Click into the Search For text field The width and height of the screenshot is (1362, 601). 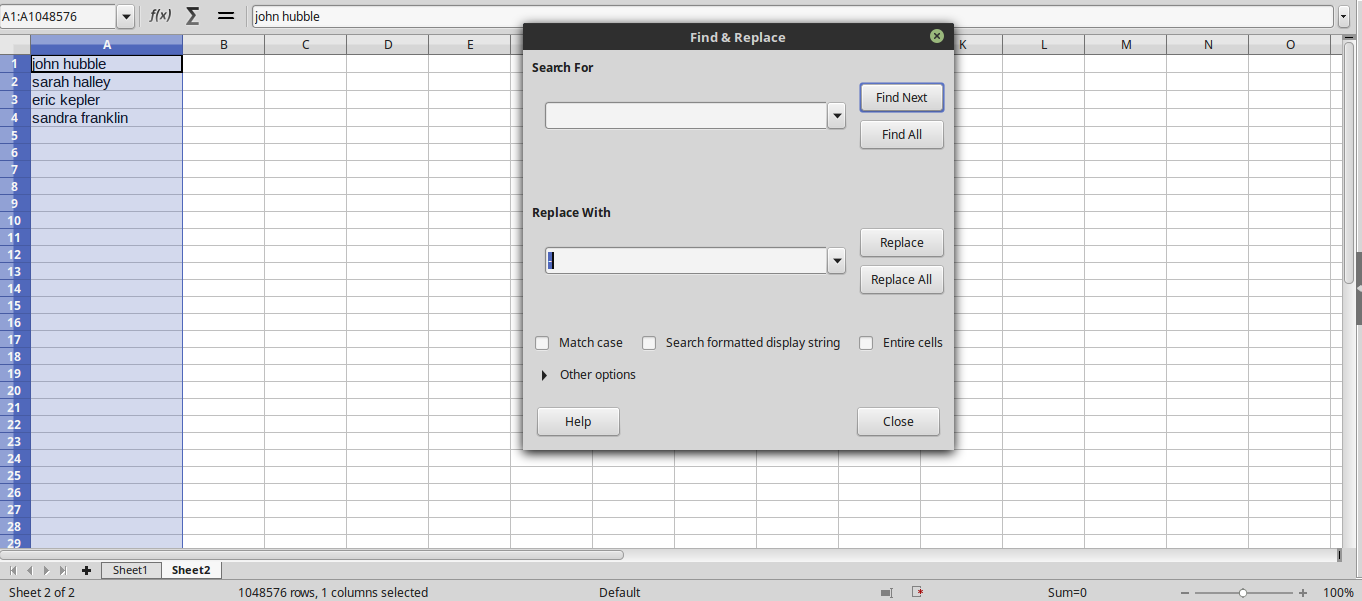tap(685, 116)
